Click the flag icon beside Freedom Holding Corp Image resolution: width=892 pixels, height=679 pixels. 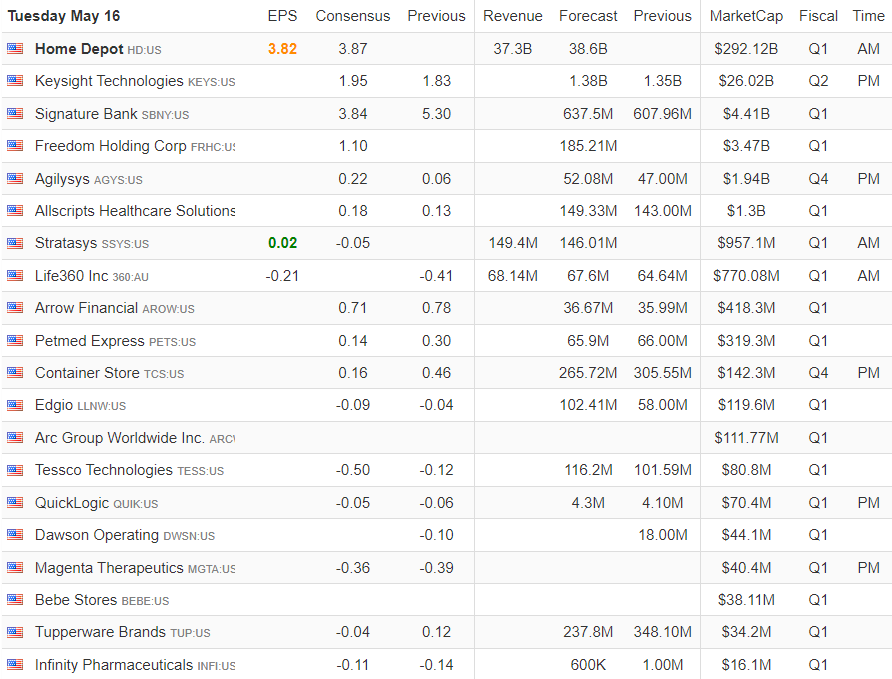[15, 146]
